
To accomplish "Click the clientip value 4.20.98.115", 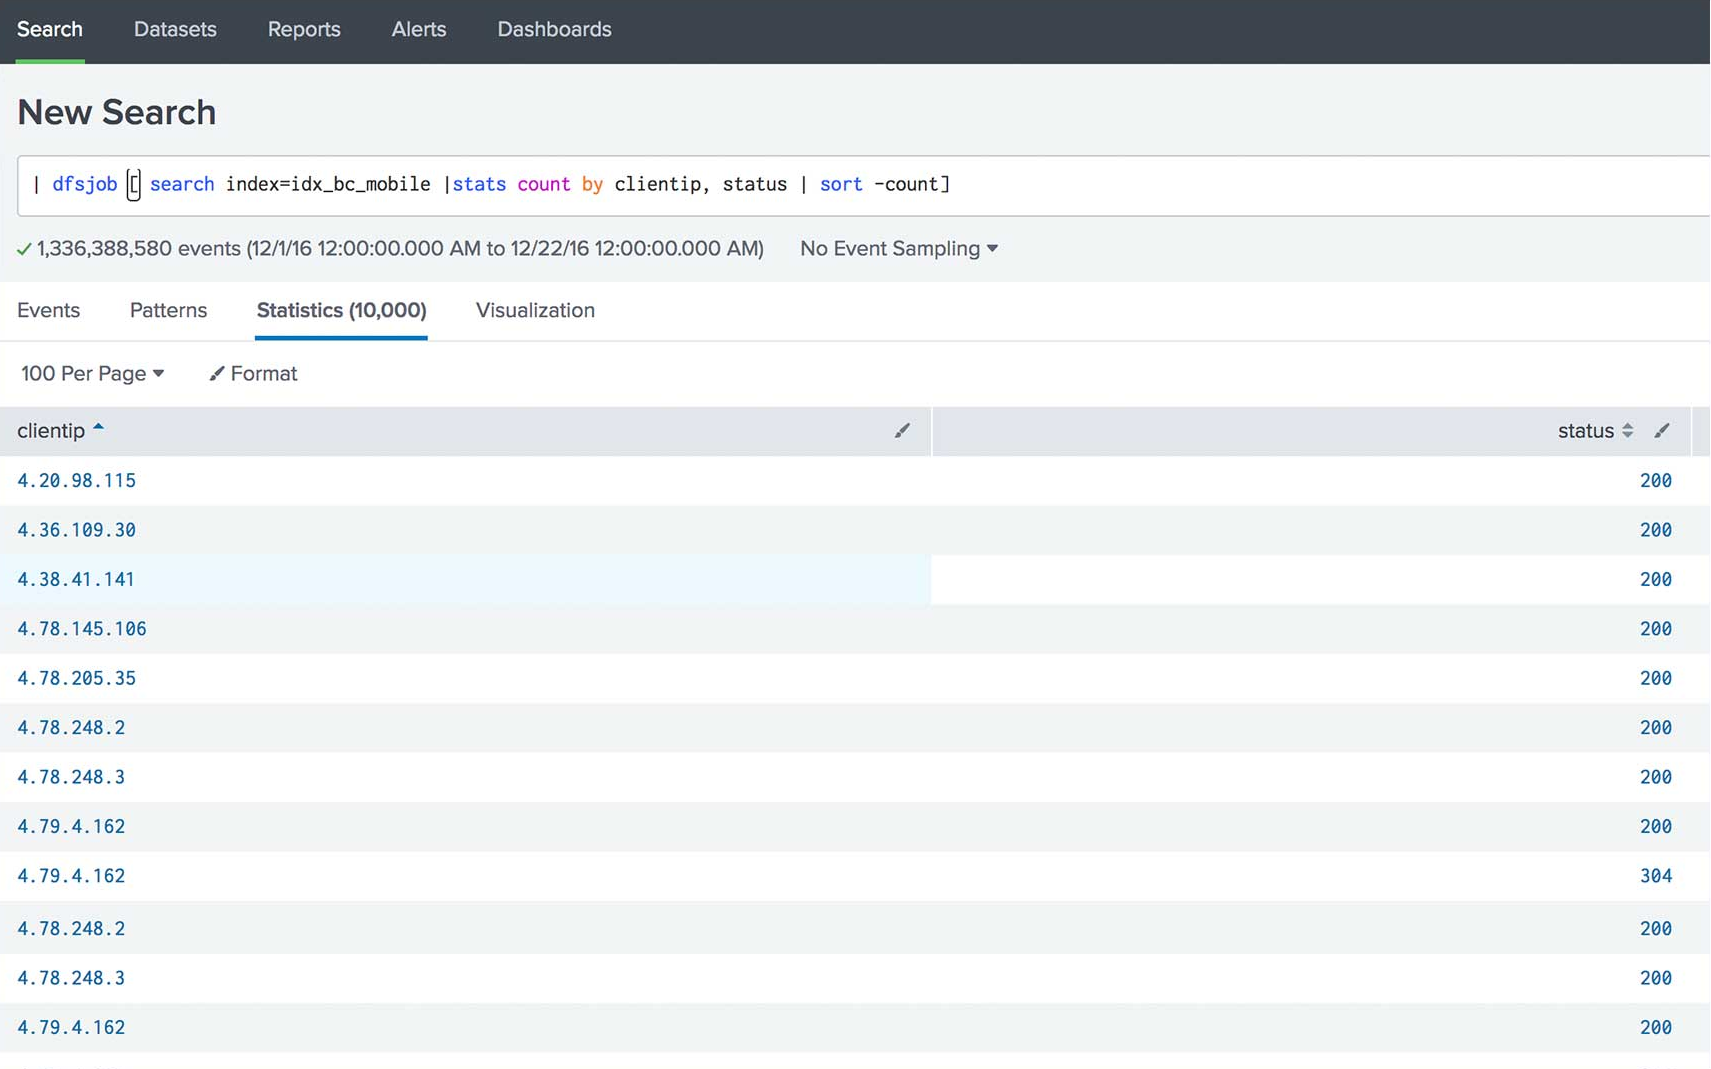I will coord(76,481).
